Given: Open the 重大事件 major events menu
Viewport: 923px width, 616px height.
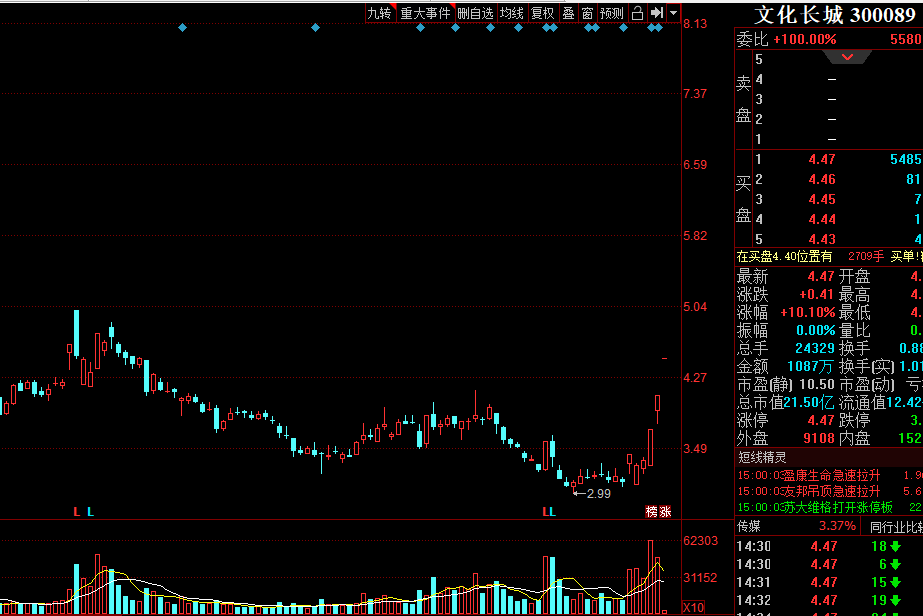Looking at the screenshot, I should coord(425,13).
